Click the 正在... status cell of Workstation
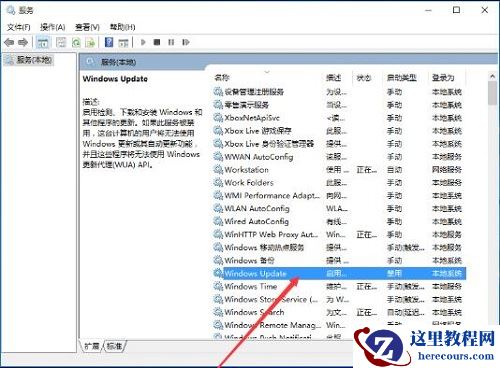This screenshot has height=368, width=500. tap(367, 170)
